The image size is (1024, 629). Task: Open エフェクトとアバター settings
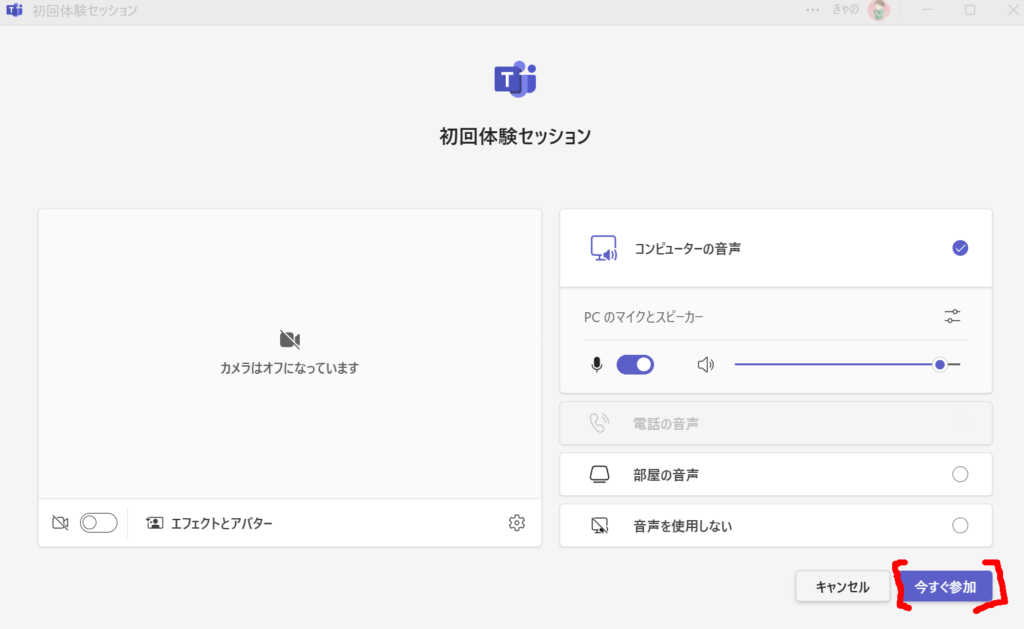(x=209, y=523)
